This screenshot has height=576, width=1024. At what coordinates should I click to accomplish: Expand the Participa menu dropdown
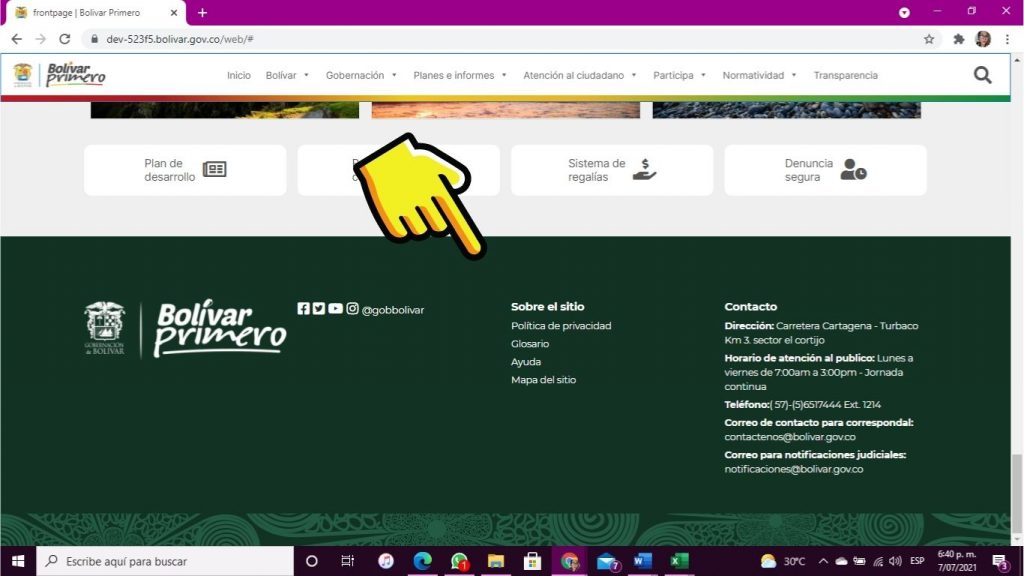(x=679, y=75)
